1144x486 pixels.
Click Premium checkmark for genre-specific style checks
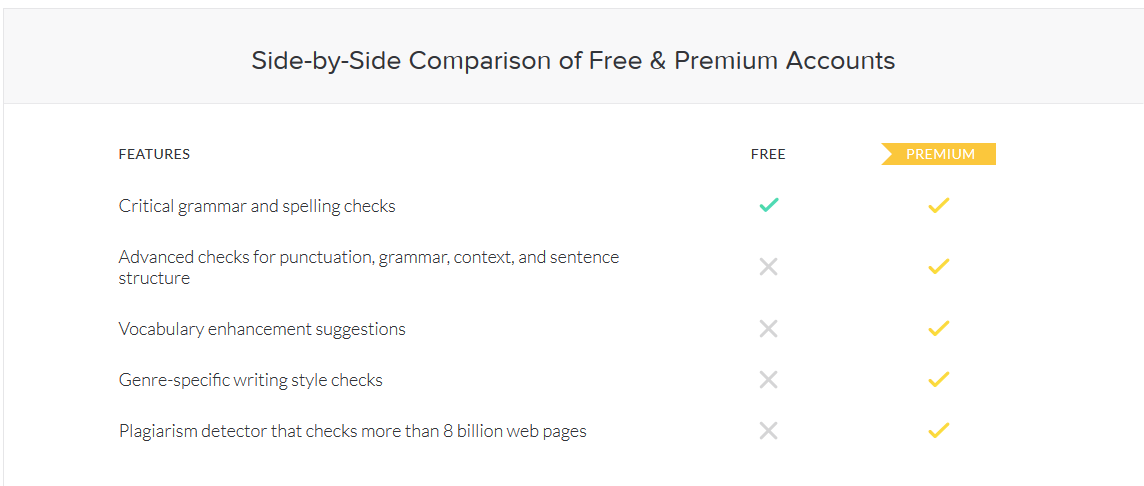(x=938, y=379)
